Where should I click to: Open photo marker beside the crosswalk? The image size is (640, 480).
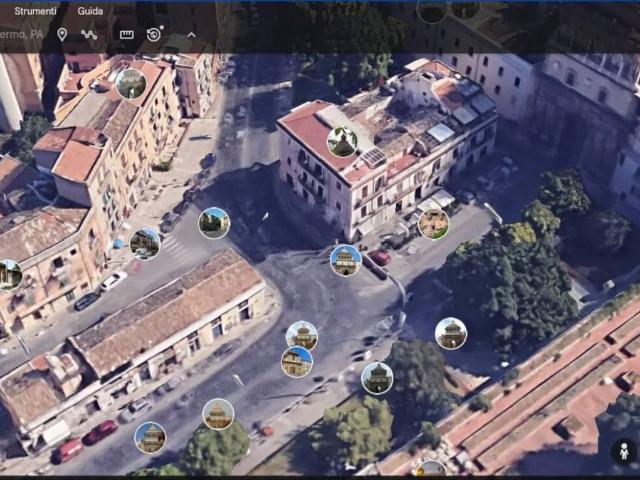pos(145,243)
